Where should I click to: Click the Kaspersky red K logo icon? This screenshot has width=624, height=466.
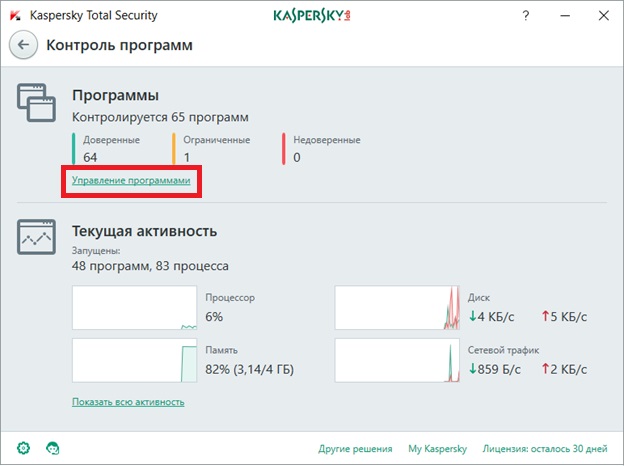(x=15, y=16)
